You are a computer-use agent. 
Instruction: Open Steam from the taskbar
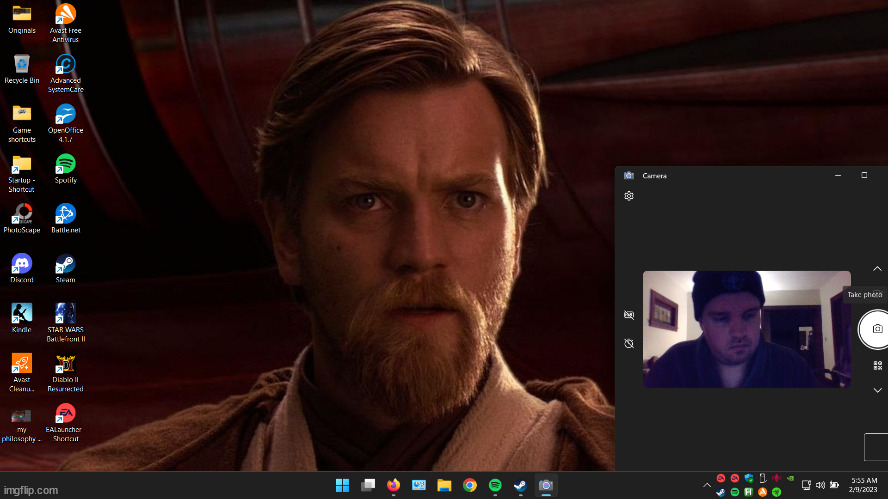click(520, 485)
